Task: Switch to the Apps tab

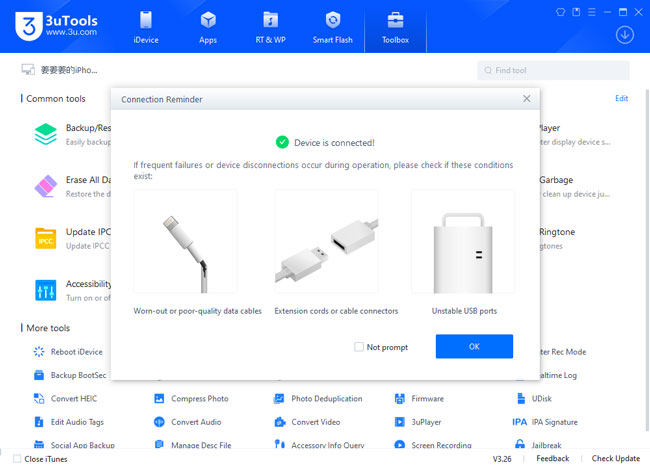Action: pos(208,27)
